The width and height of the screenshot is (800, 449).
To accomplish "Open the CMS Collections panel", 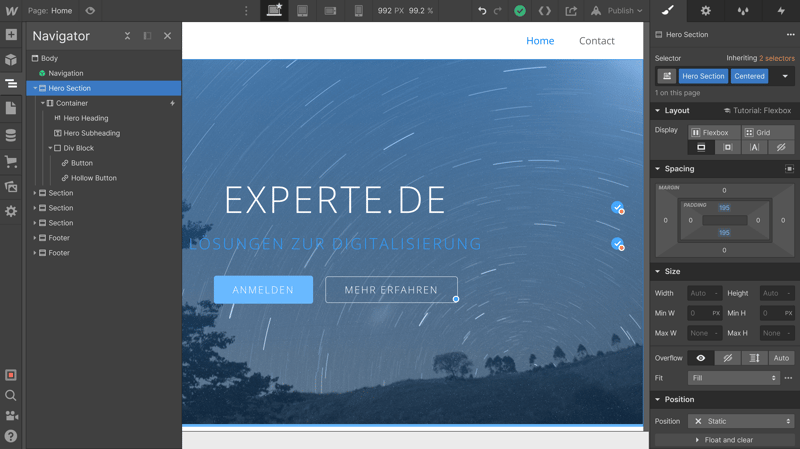I will [x=11, y=135].
